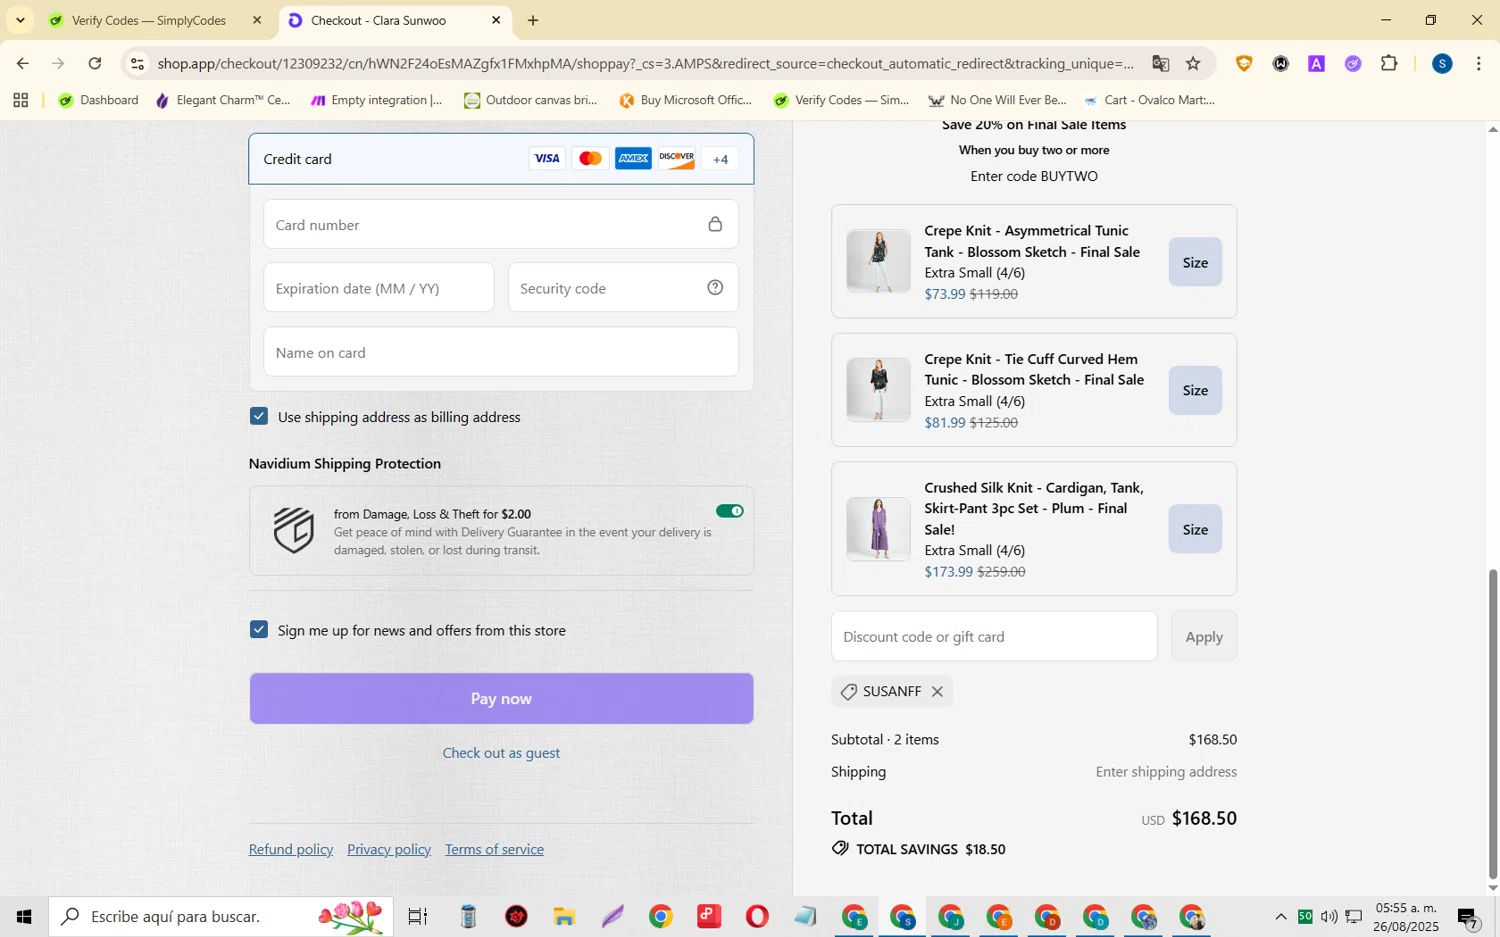Open notification center icon
This screenshot has width=1500, height=937.
1469,917
